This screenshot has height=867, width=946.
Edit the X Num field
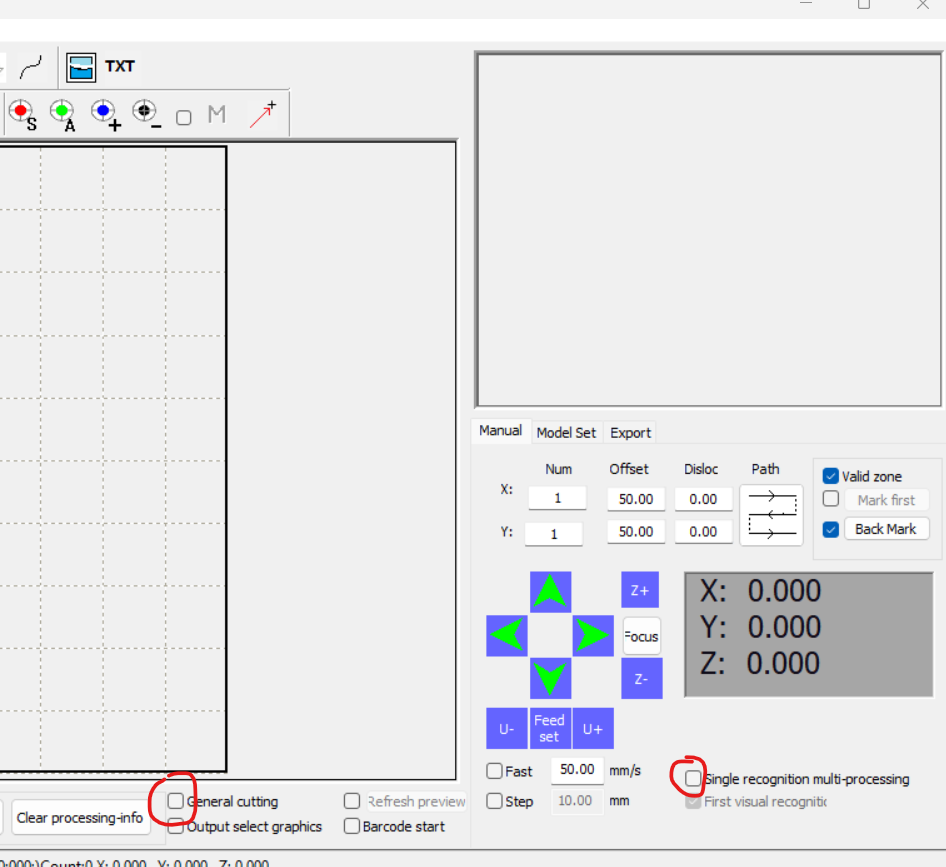pos(557,498)
